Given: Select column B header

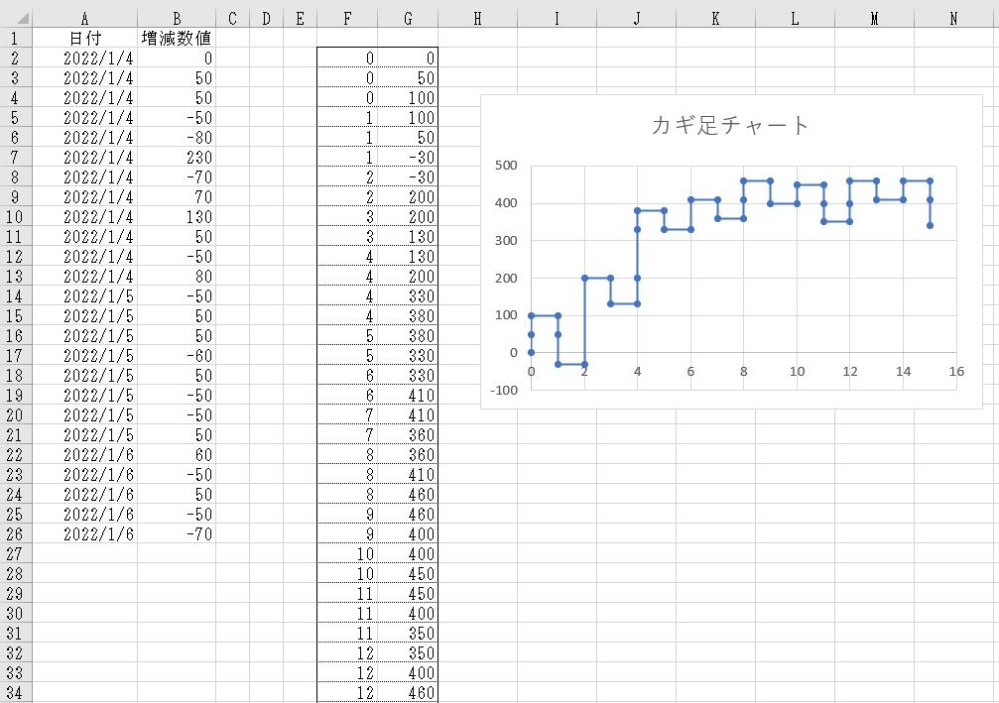Looking at the screenshot, I should pos(176,18).
